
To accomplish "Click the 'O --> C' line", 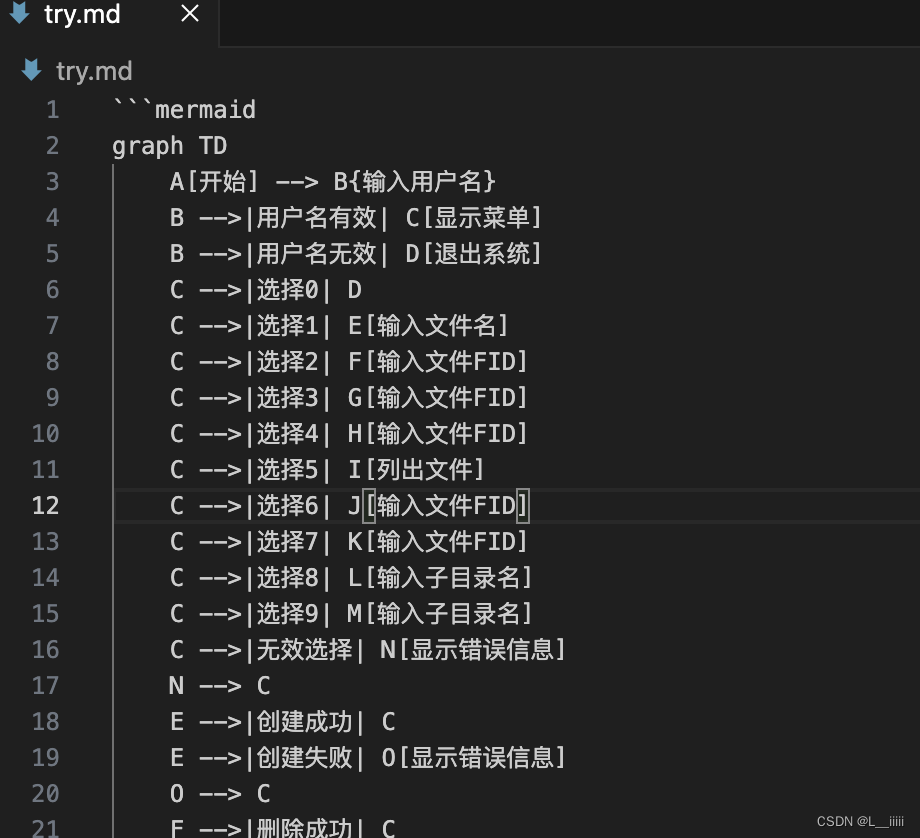I will [220, 793].
